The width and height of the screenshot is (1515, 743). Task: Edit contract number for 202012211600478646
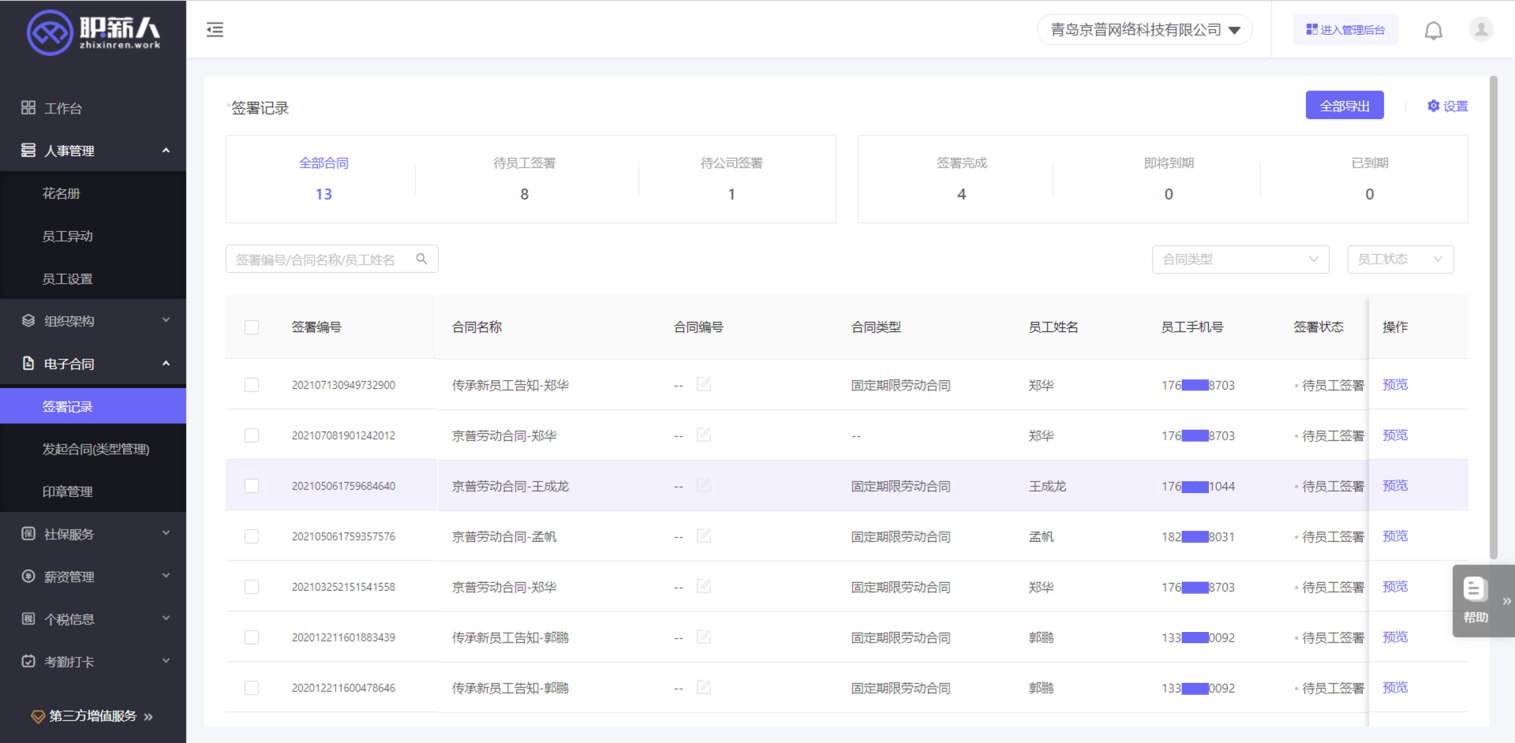(704, 687)
